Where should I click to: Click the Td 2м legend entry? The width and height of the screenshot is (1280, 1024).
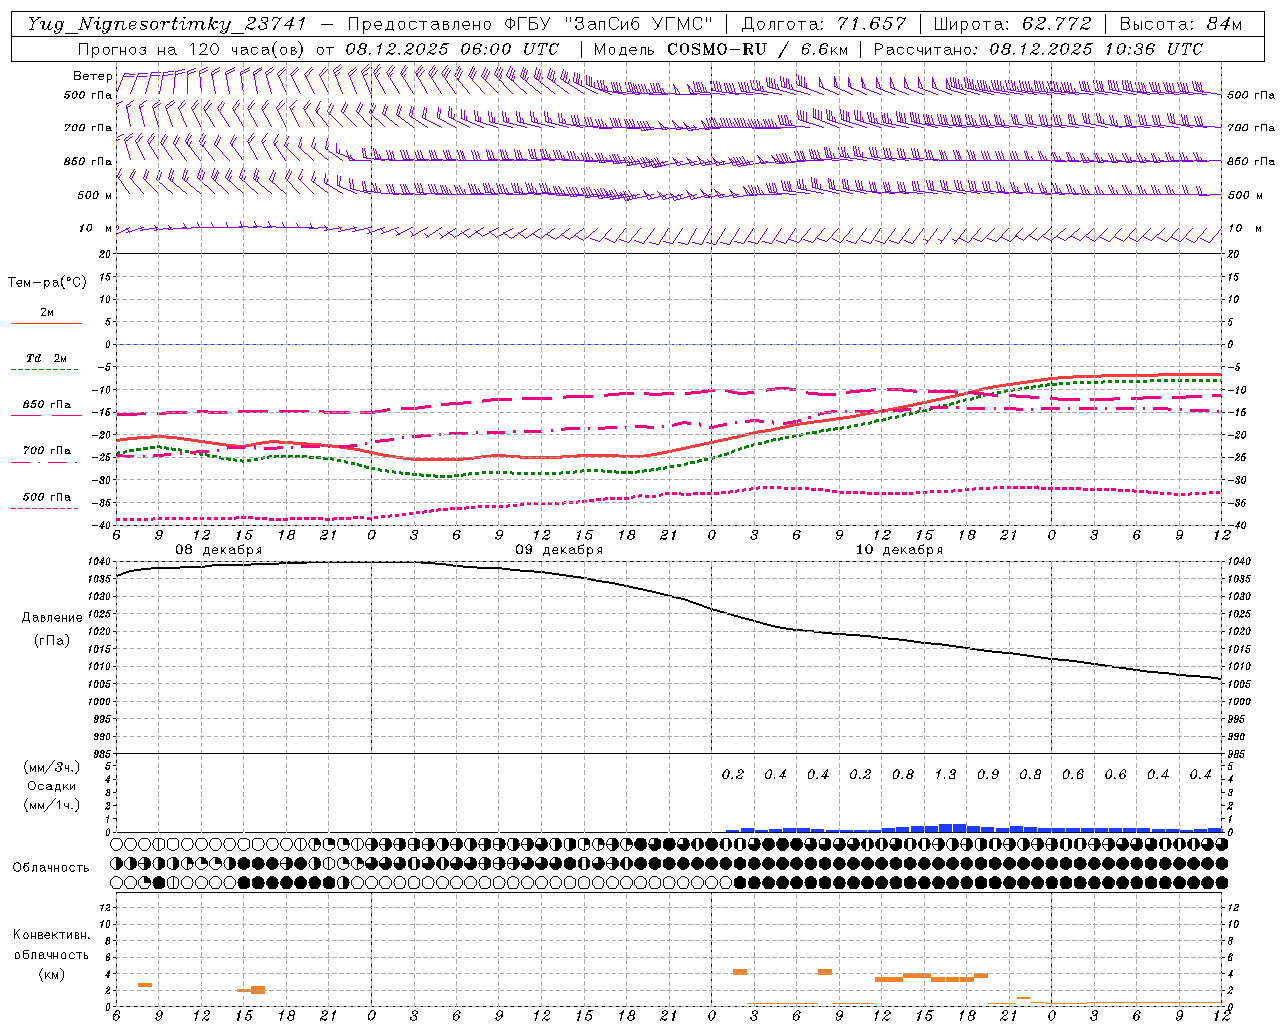pos(46,358)
